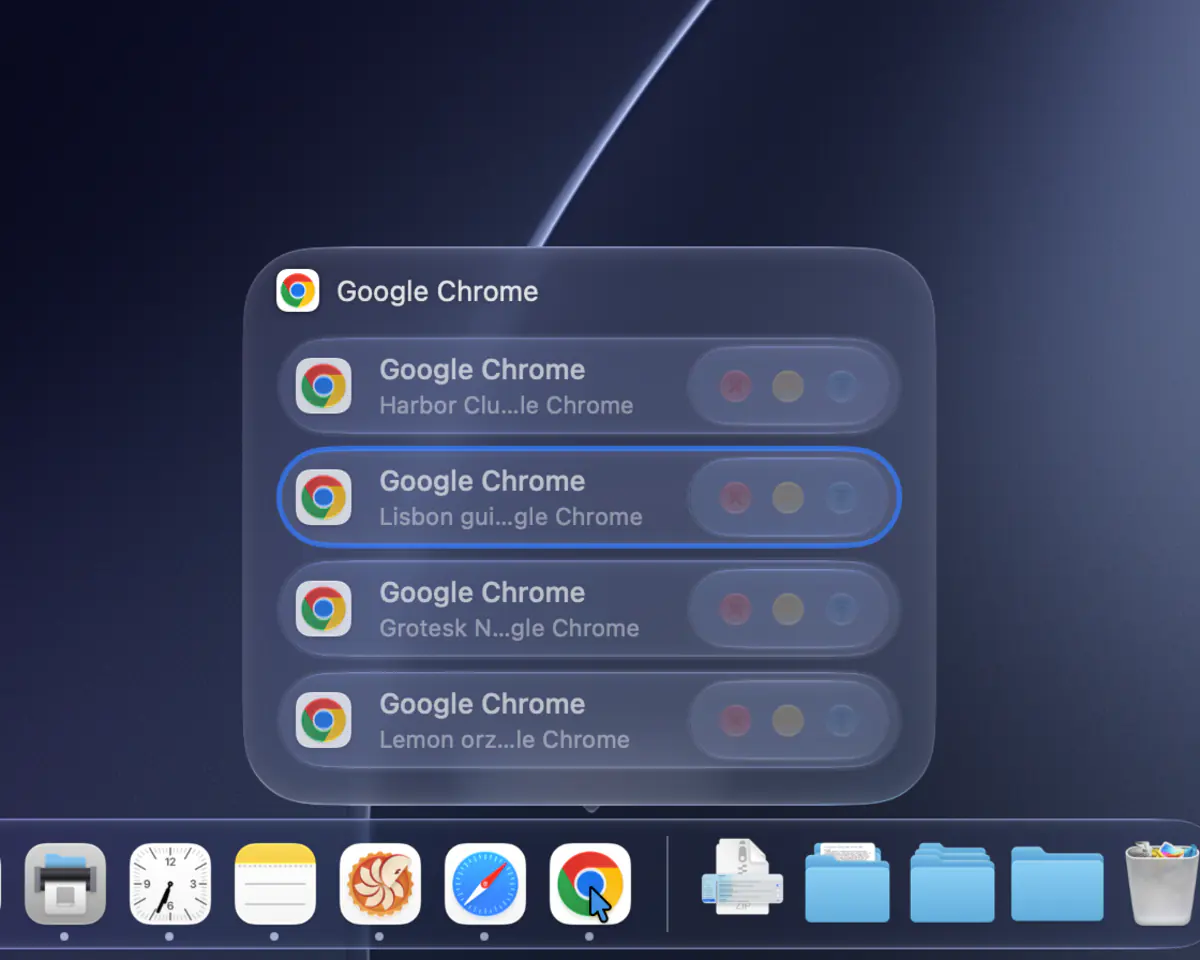Viewport: 1200px width, 960px height.
Task: Close the Harbor Clu window with red button
Action: pos(736,386)
